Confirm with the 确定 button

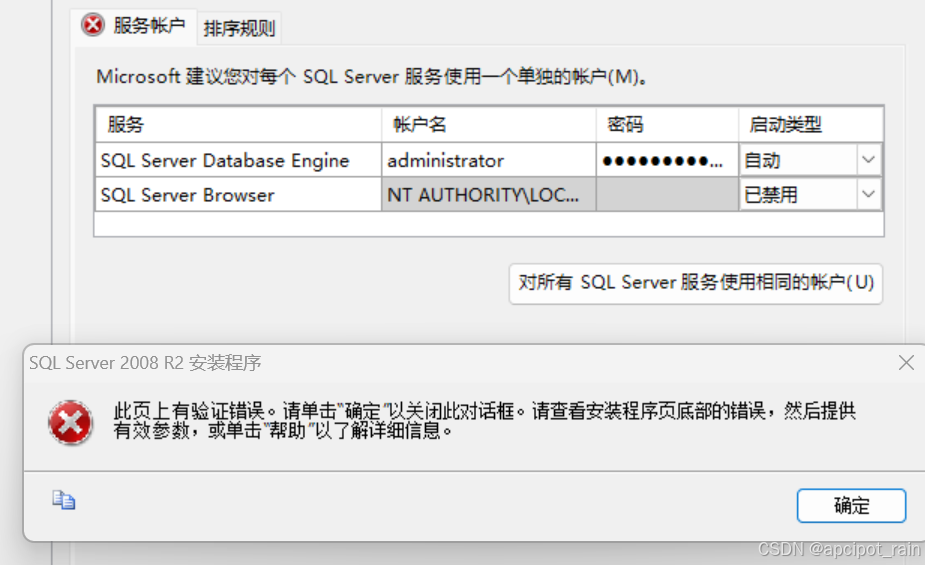[x=851, y=505]
